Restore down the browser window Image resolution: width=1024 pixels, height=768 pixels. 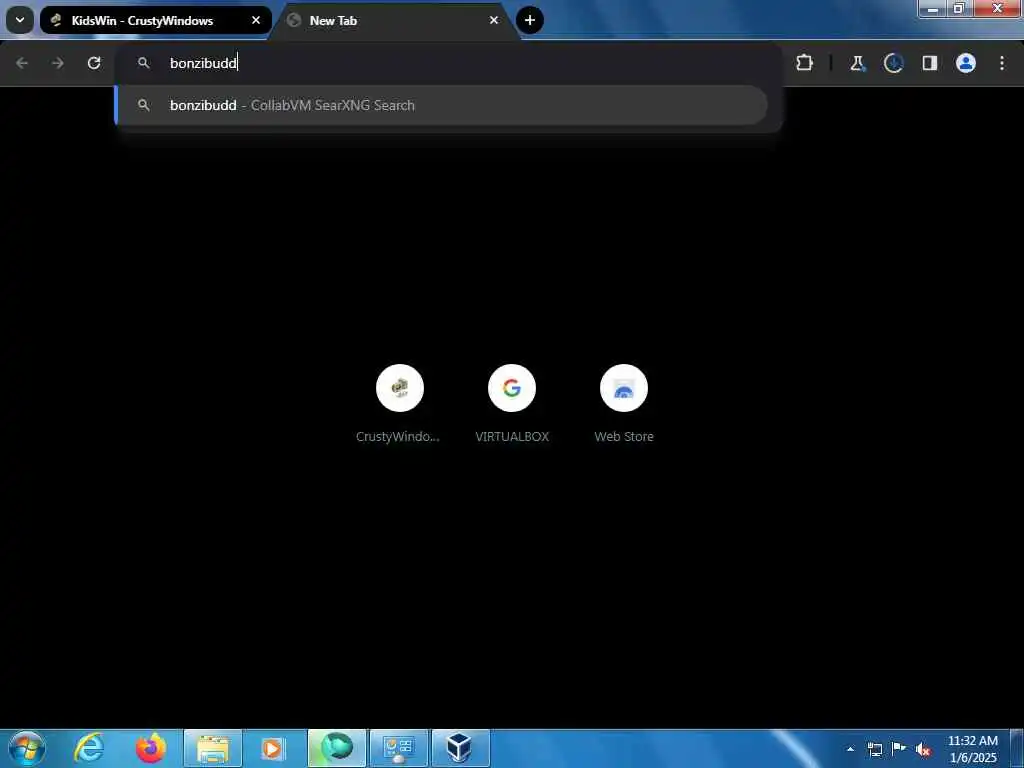point(959,8)
